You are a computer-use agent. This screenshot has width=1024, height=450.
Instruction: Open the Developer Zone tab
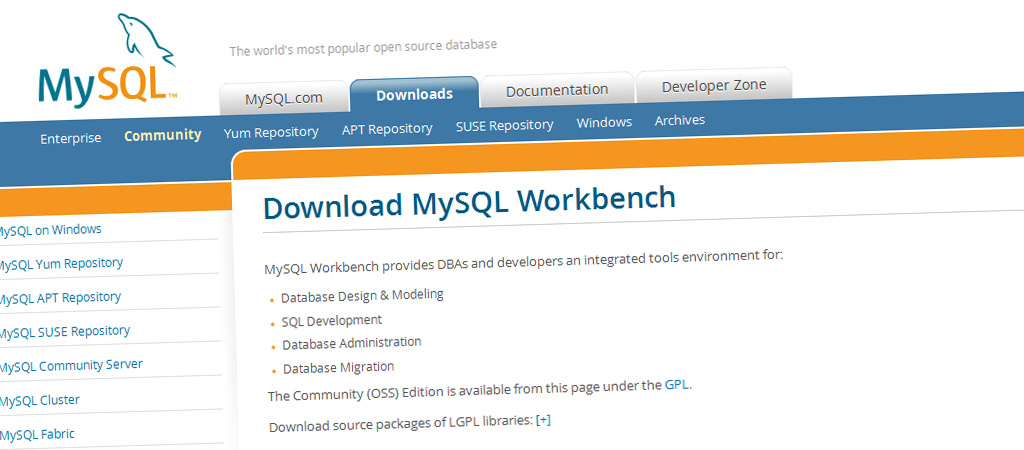713,86
